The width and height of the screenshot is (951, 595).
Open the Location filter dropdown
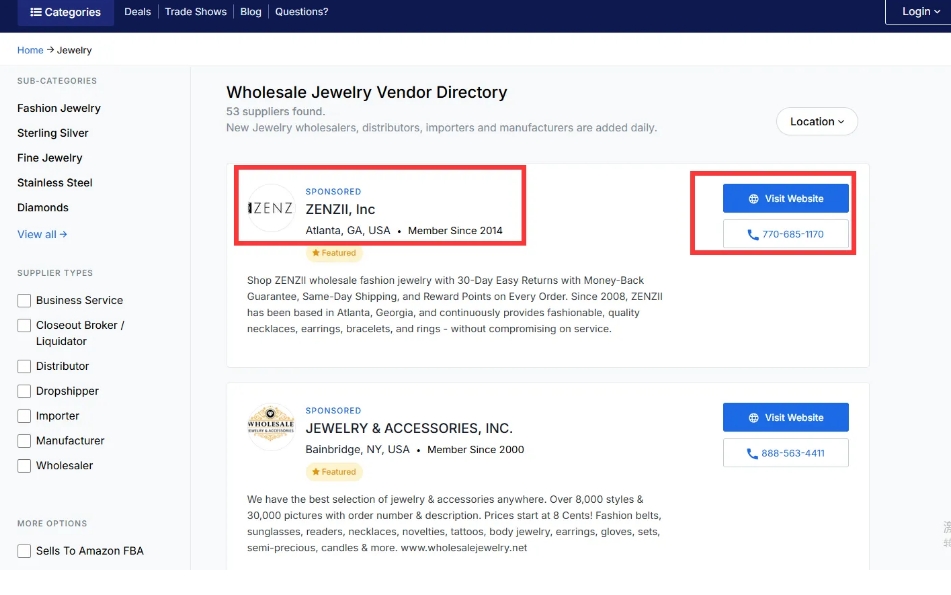pyautogui.click(x=816, y=121)
